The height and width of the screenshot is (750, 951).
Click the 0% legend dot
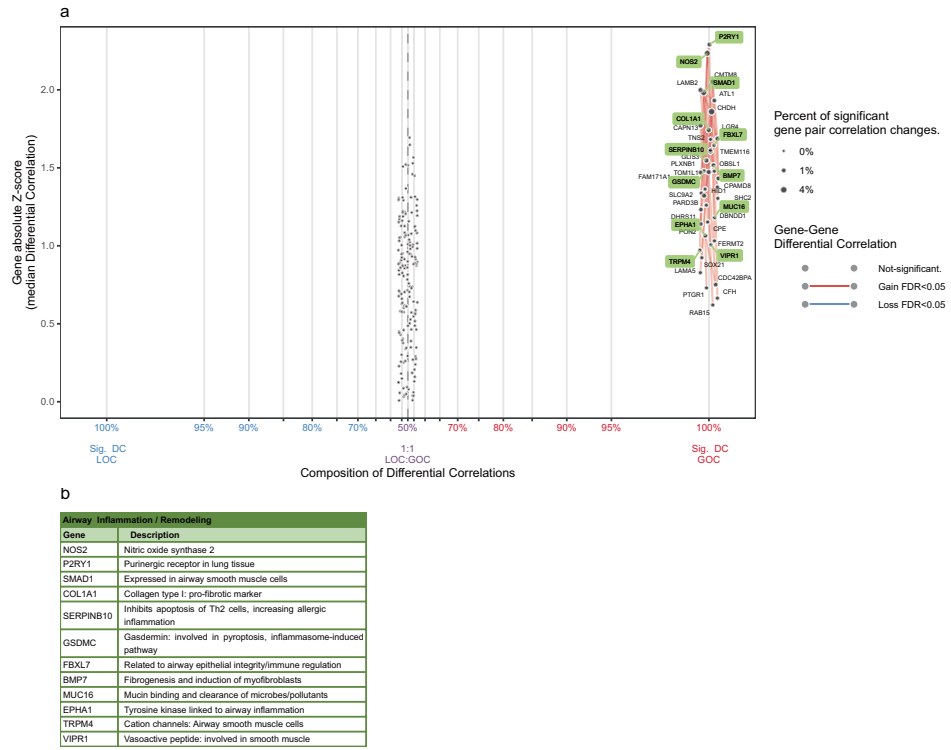click(784, 151)
